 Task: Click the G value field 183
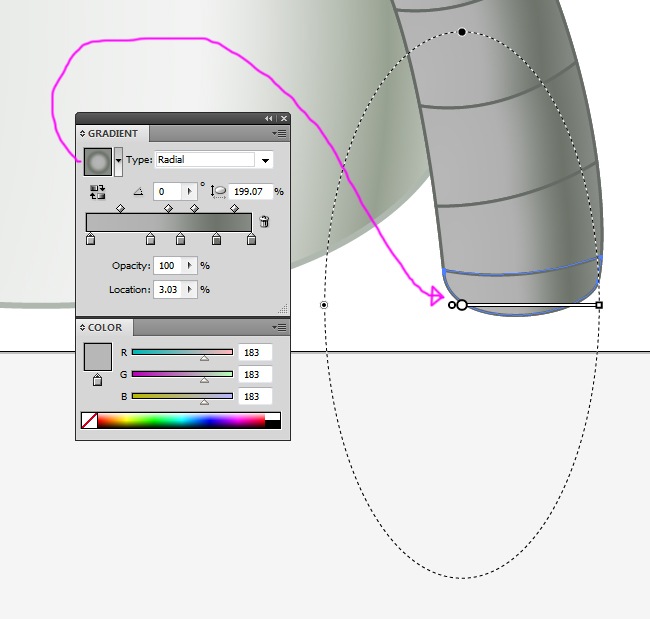pyautogui.click(x=255, y=374)
